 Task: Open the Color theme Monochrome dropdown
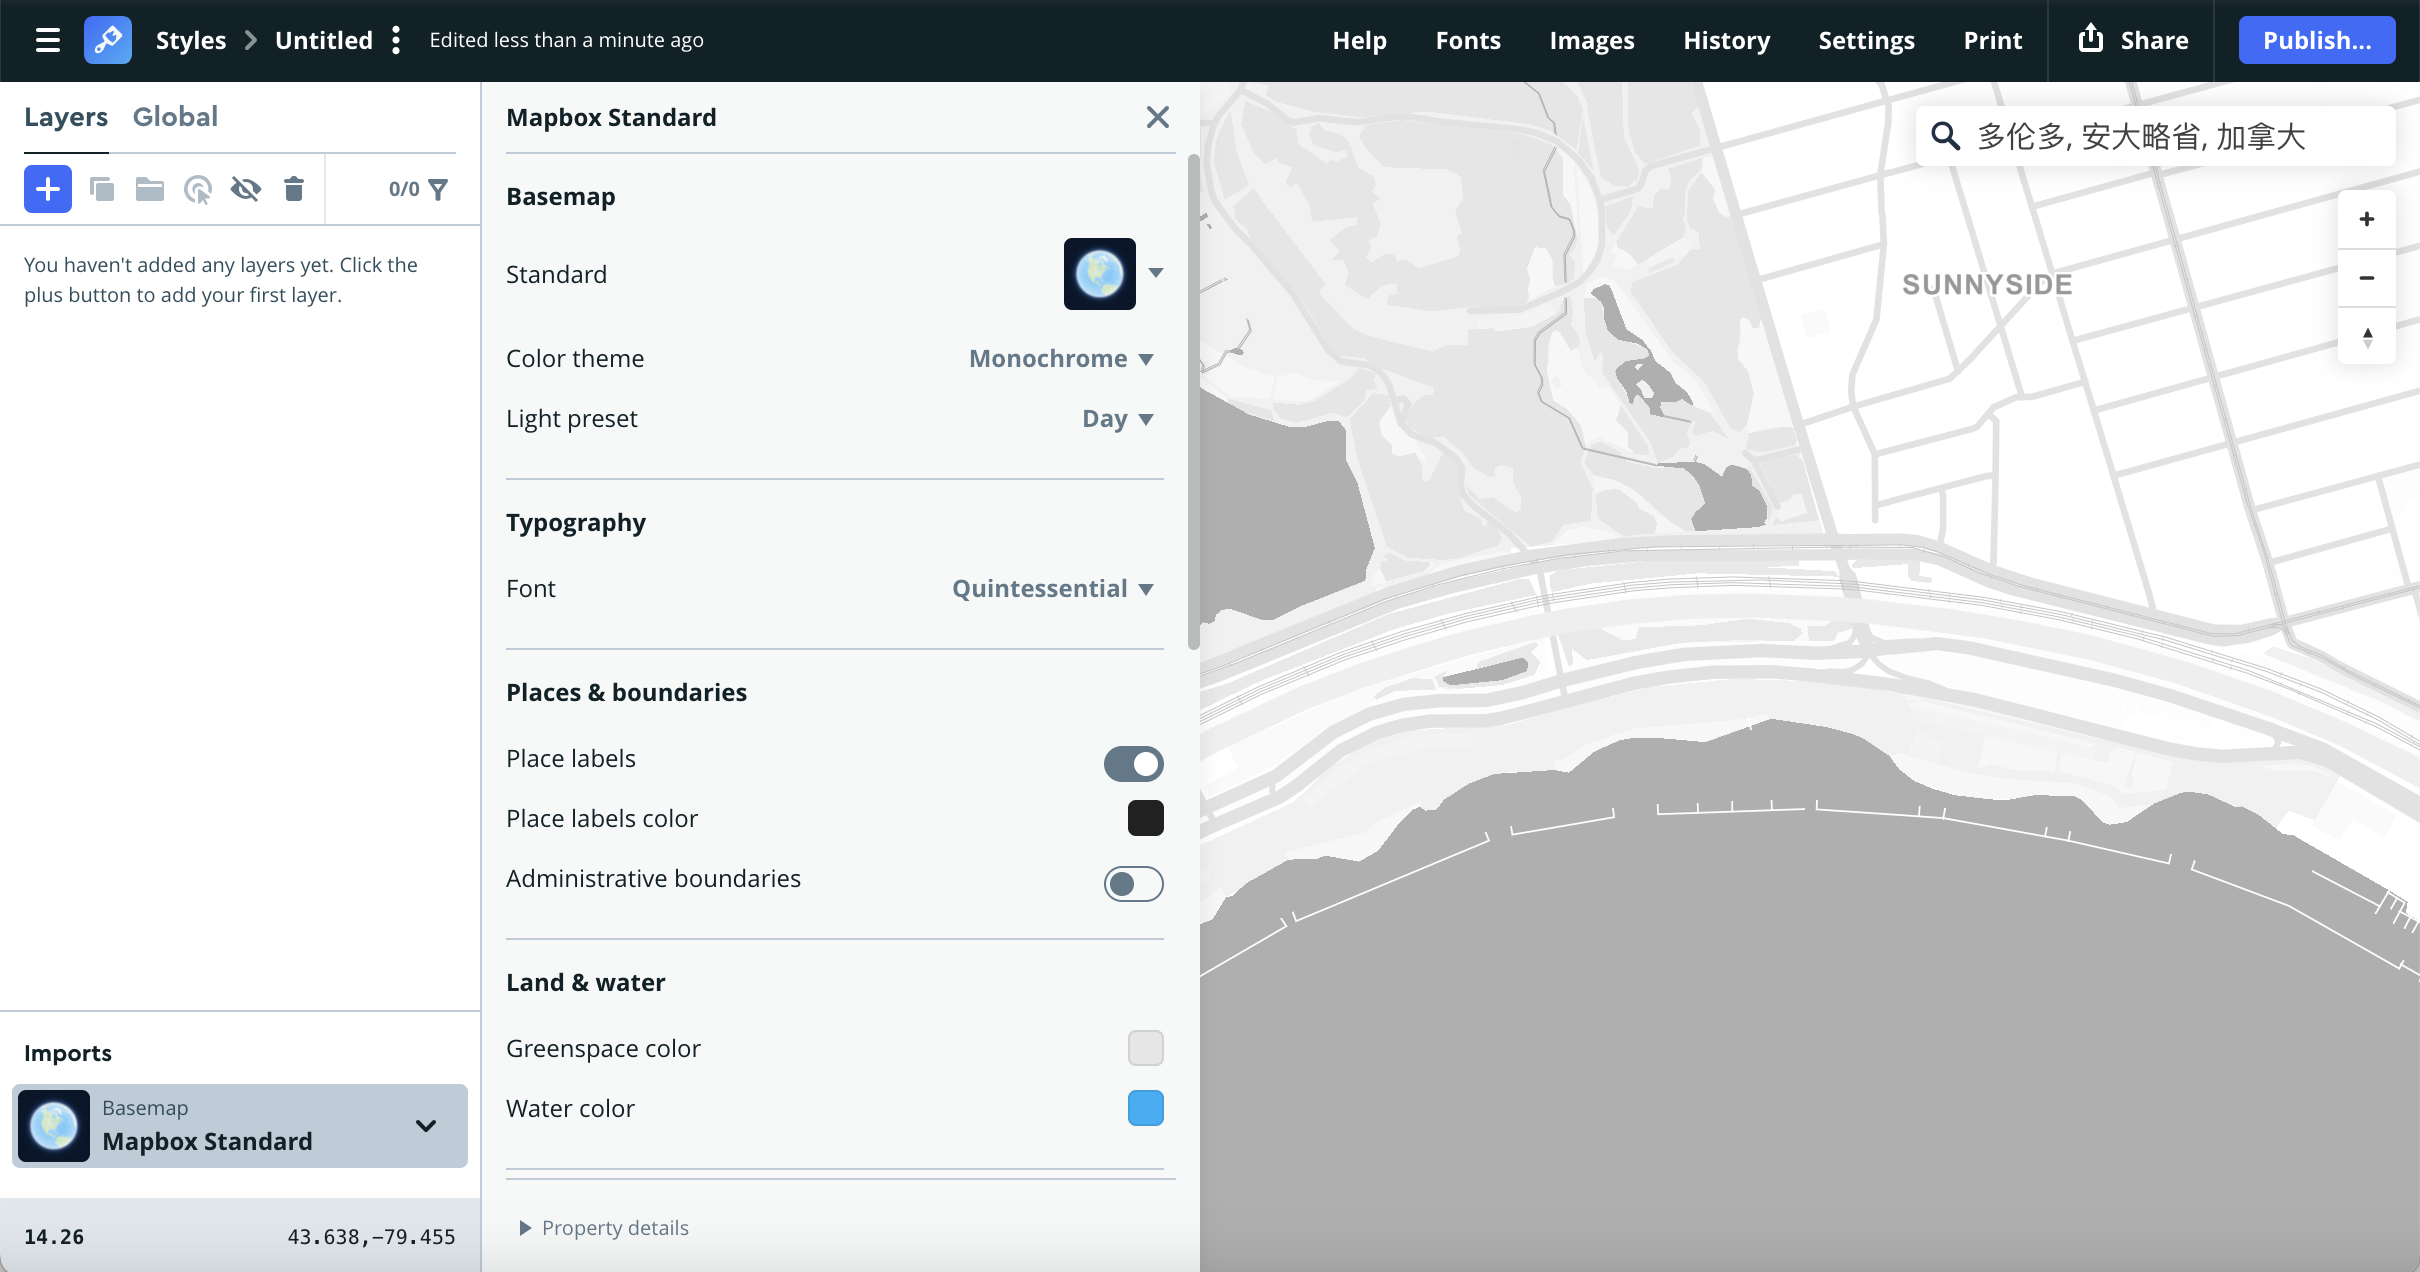pos(1059,358)
